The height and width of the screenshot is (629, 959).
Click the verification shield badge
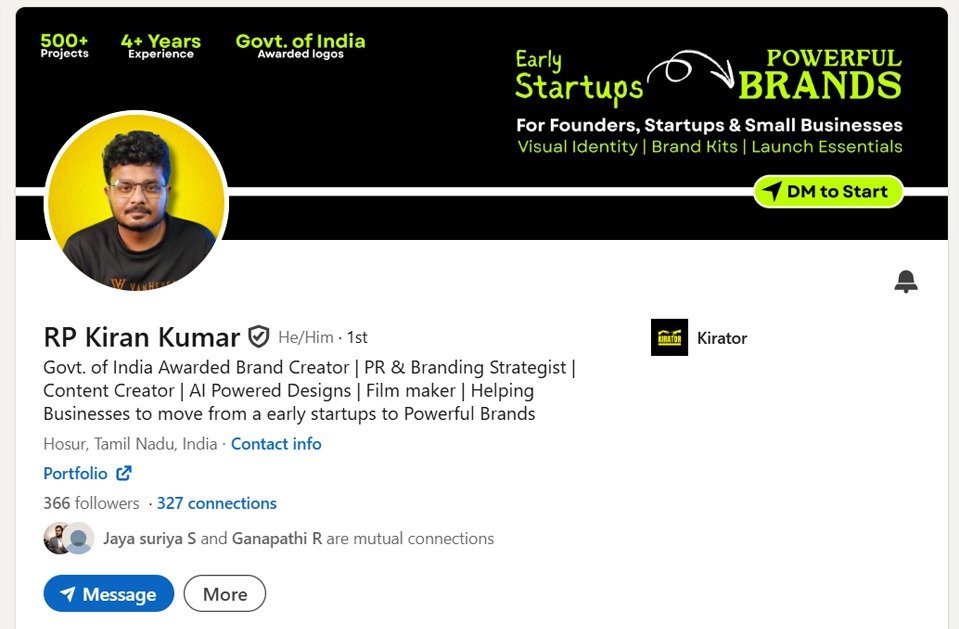click(x=259, y=336)
